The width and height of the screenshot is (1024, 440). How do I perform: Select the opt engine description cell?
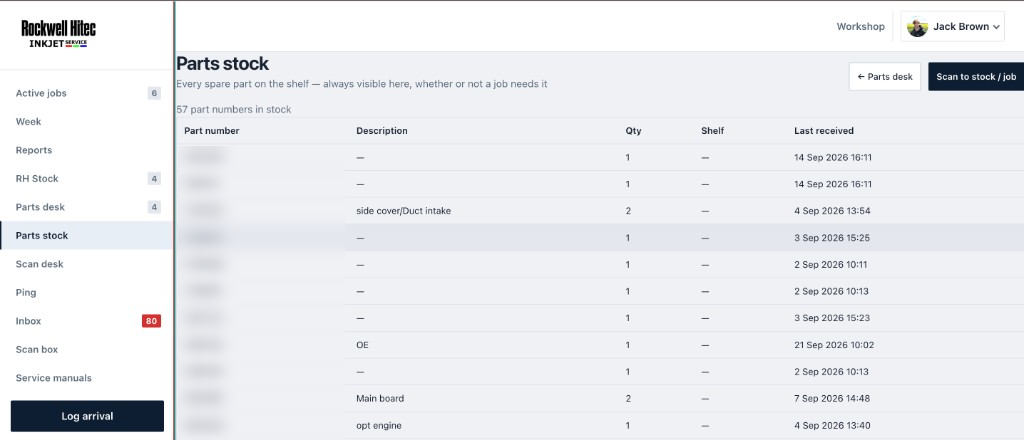[x=379, y=426]
